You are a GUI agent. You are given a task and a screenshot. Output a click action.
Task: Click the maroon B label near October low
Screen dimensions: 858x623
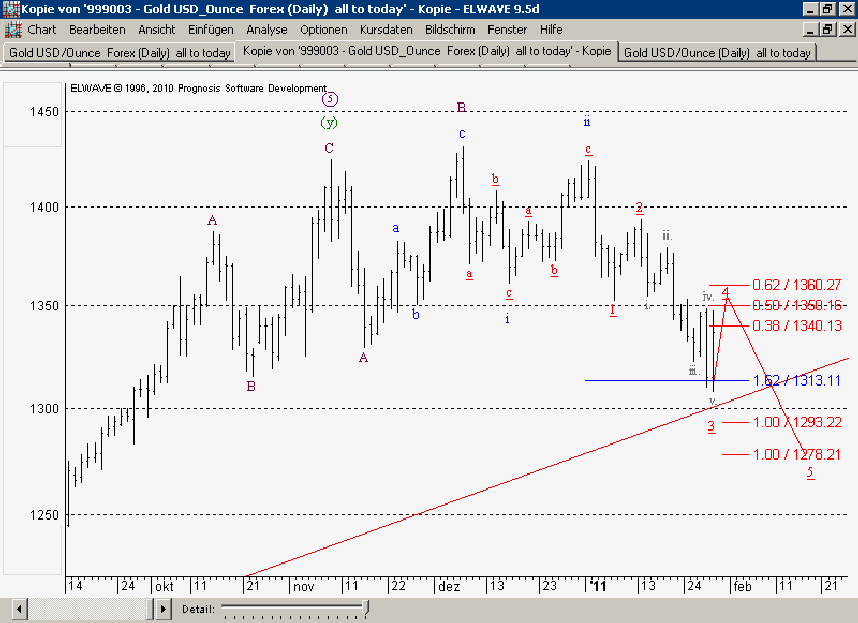(x=251, y=386)
